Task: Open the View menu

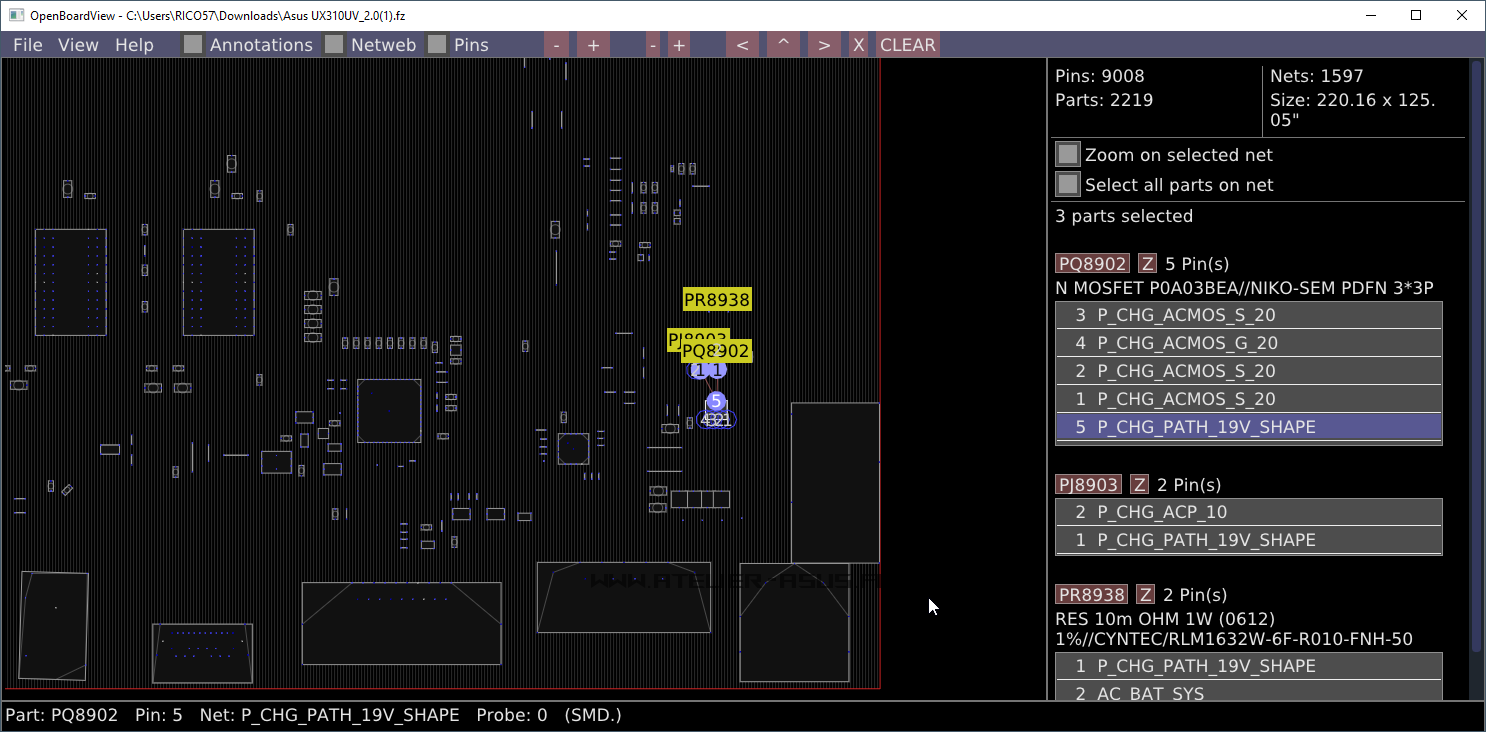Action: tap(78, 45)
